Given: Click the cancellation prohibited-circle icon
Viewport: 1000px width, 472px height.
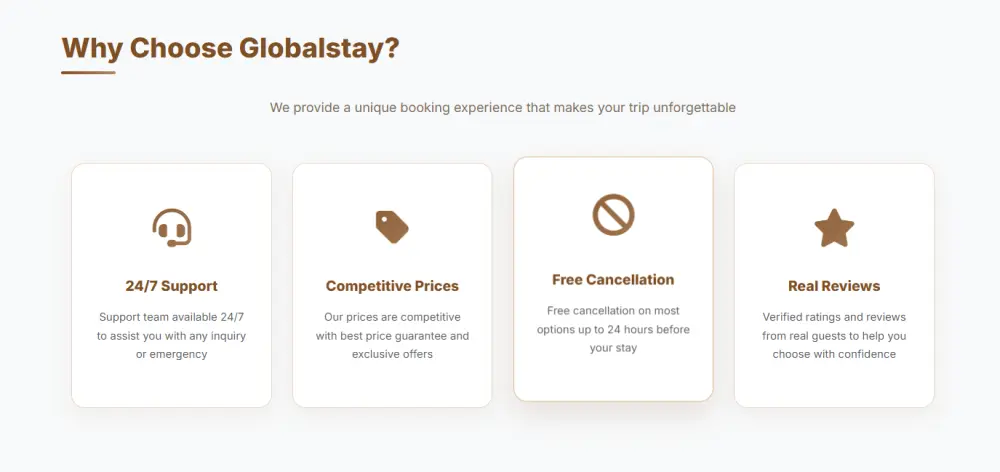Looking at the screenshot, I should 613,215.
